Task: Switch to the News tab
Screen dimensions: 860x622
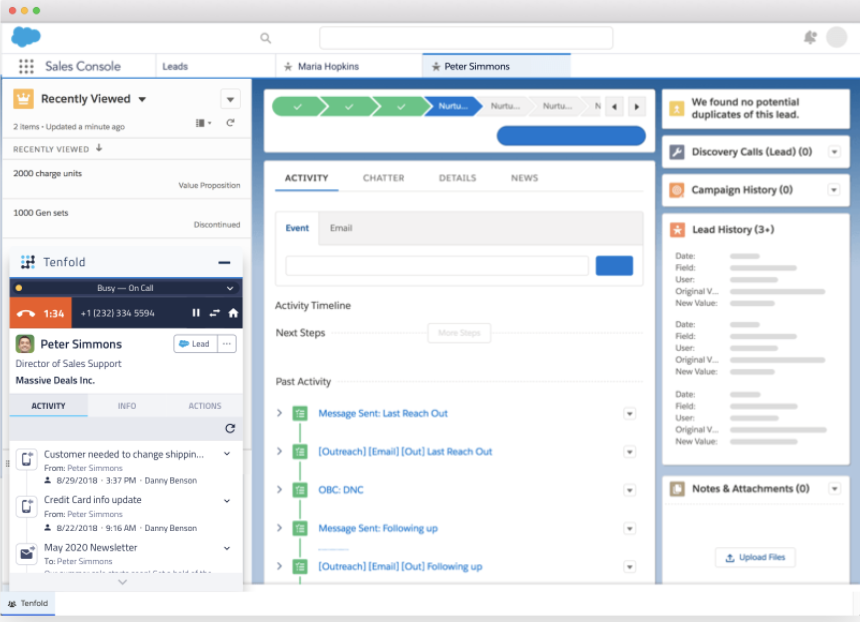Action: click(524, 178)
